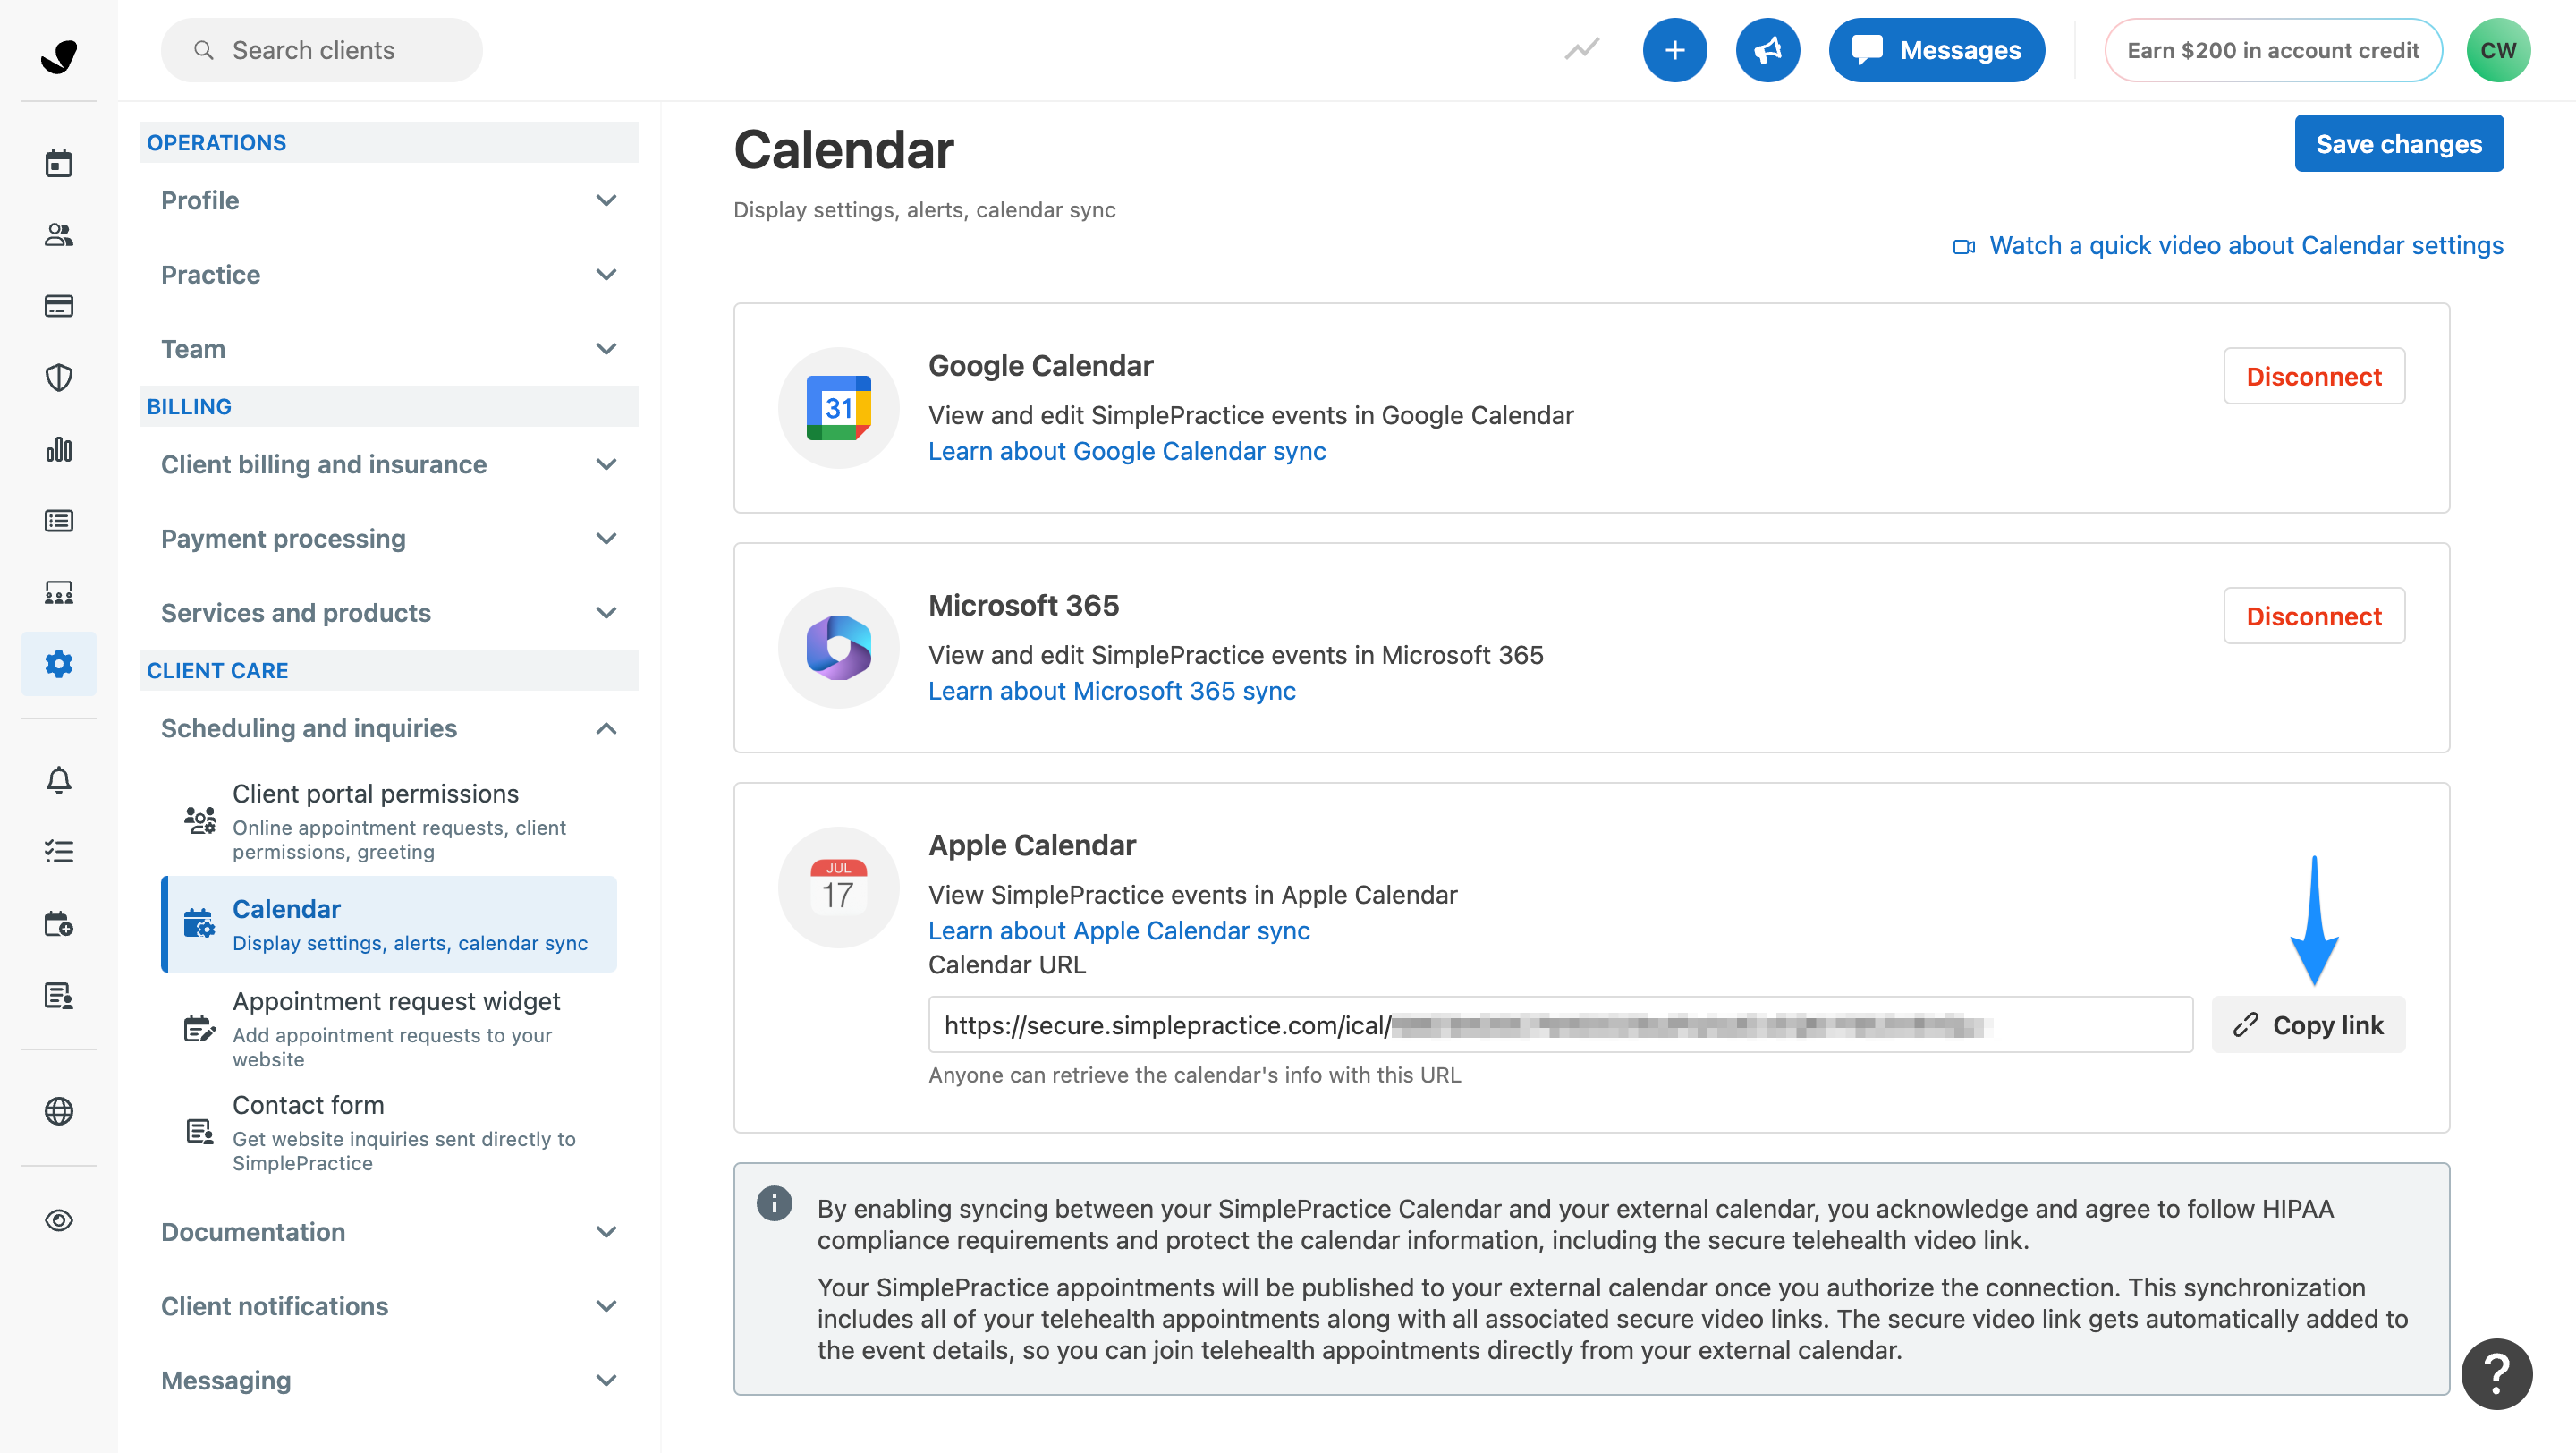Screen dimensions: 2576x1453
Task: Click the Microsoft 365 logo icon
Action: 839,648
